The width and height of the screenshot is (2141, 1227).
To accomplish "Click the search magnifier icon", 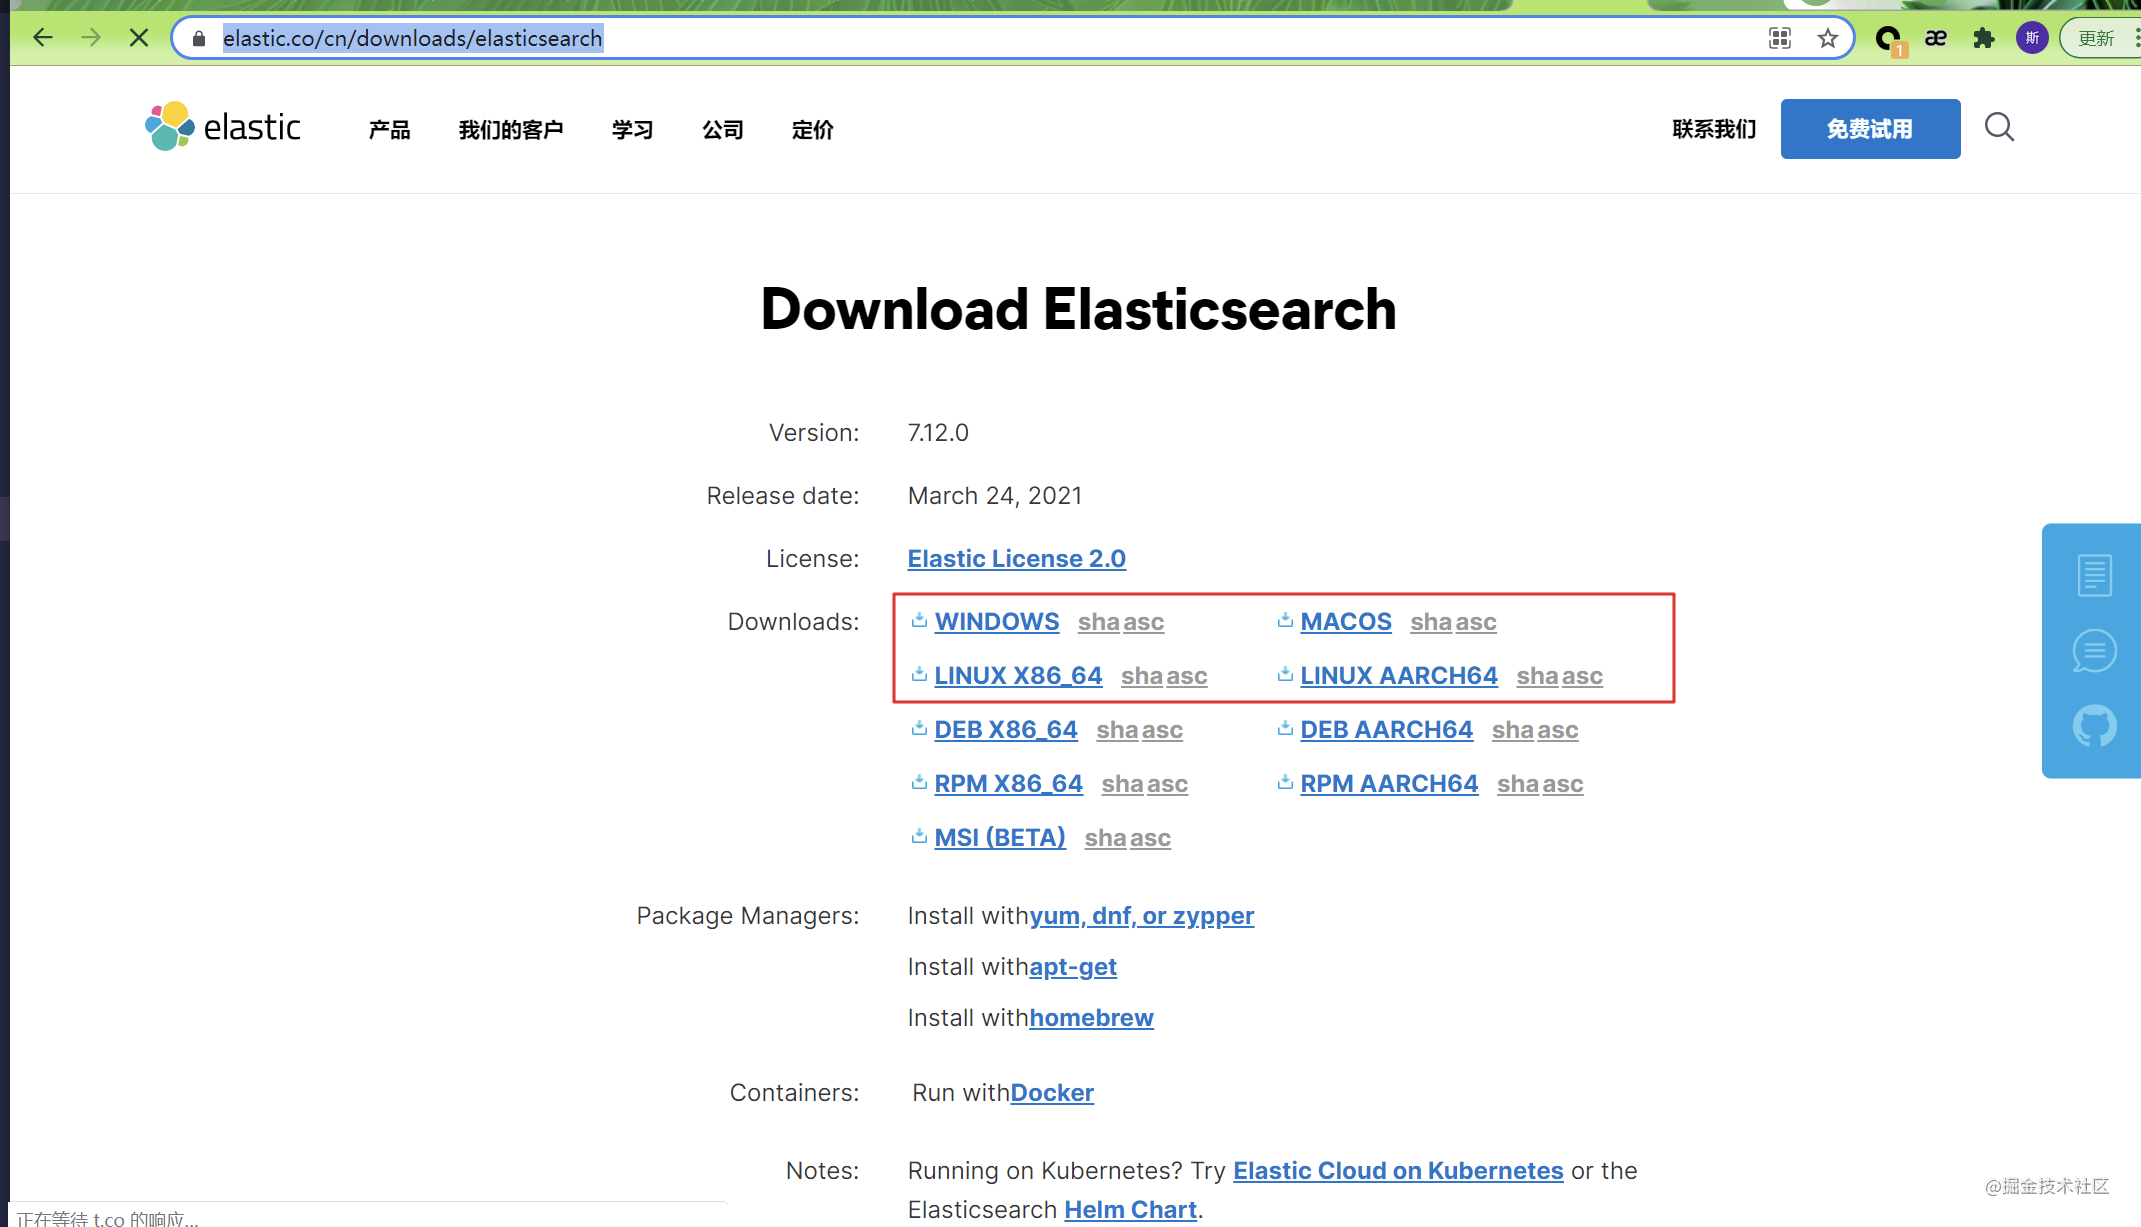I will coord(1999,127).
